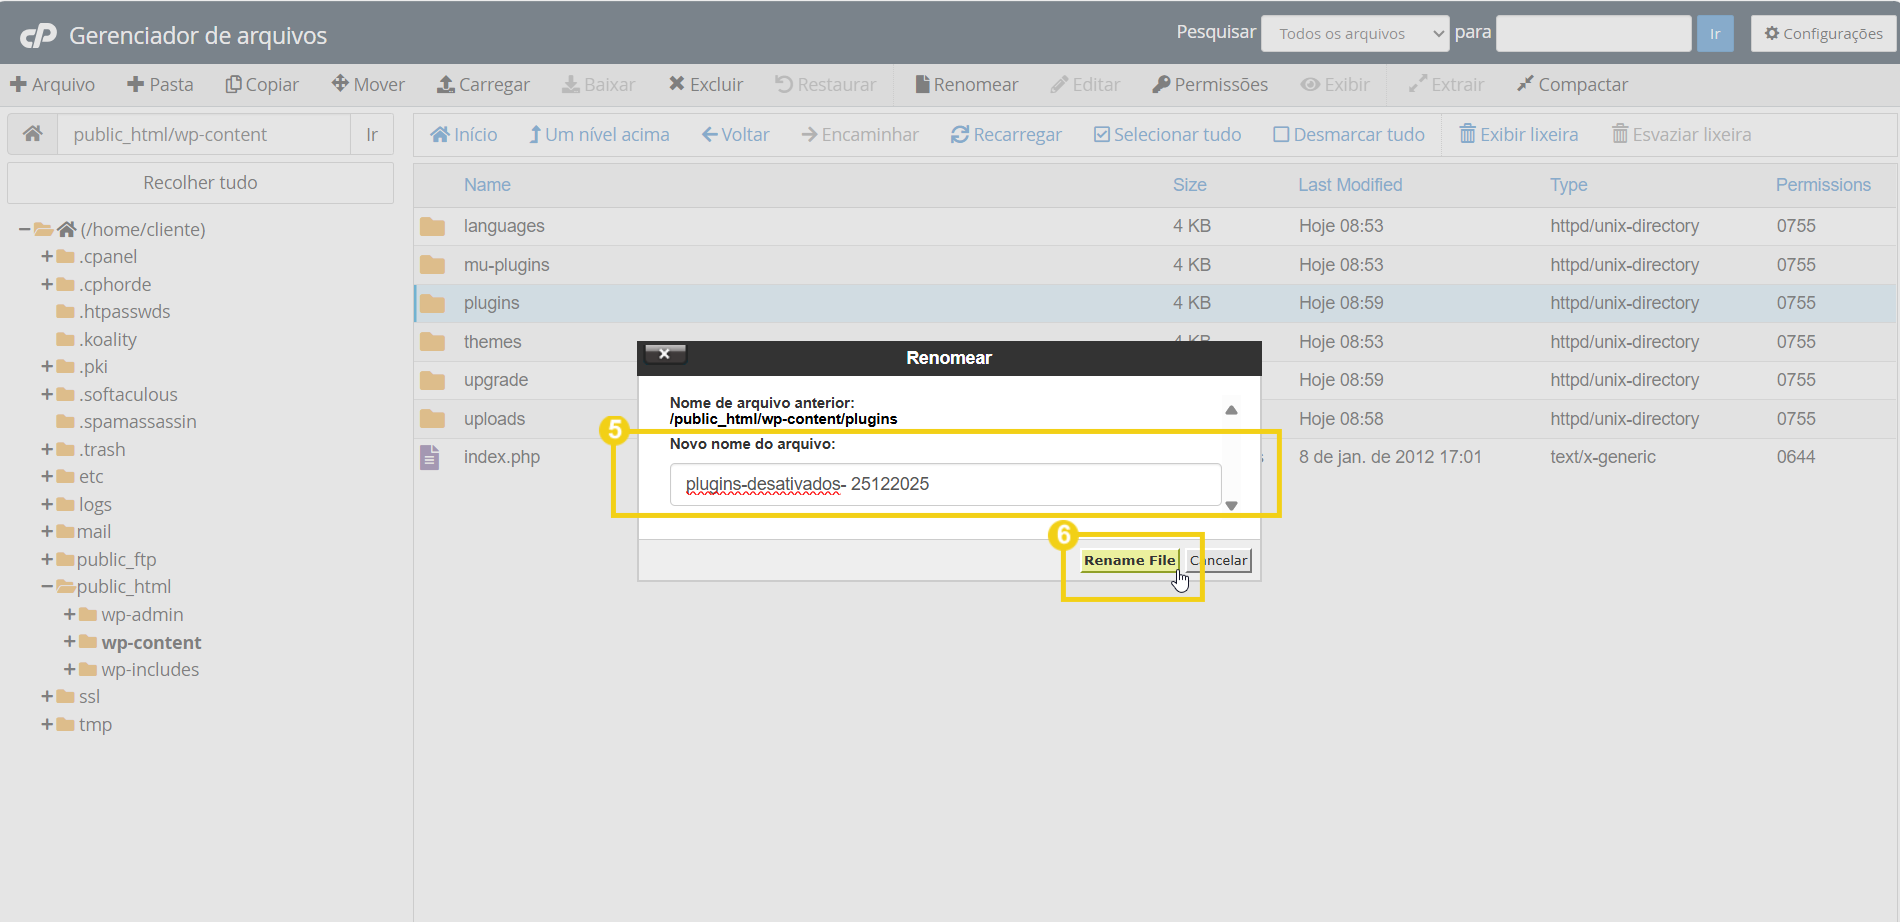Viewport: 1900px width, 922px height.
Task: Click the Editar toolbar button
Action: pyautogui.click(x=1085, y=85)
